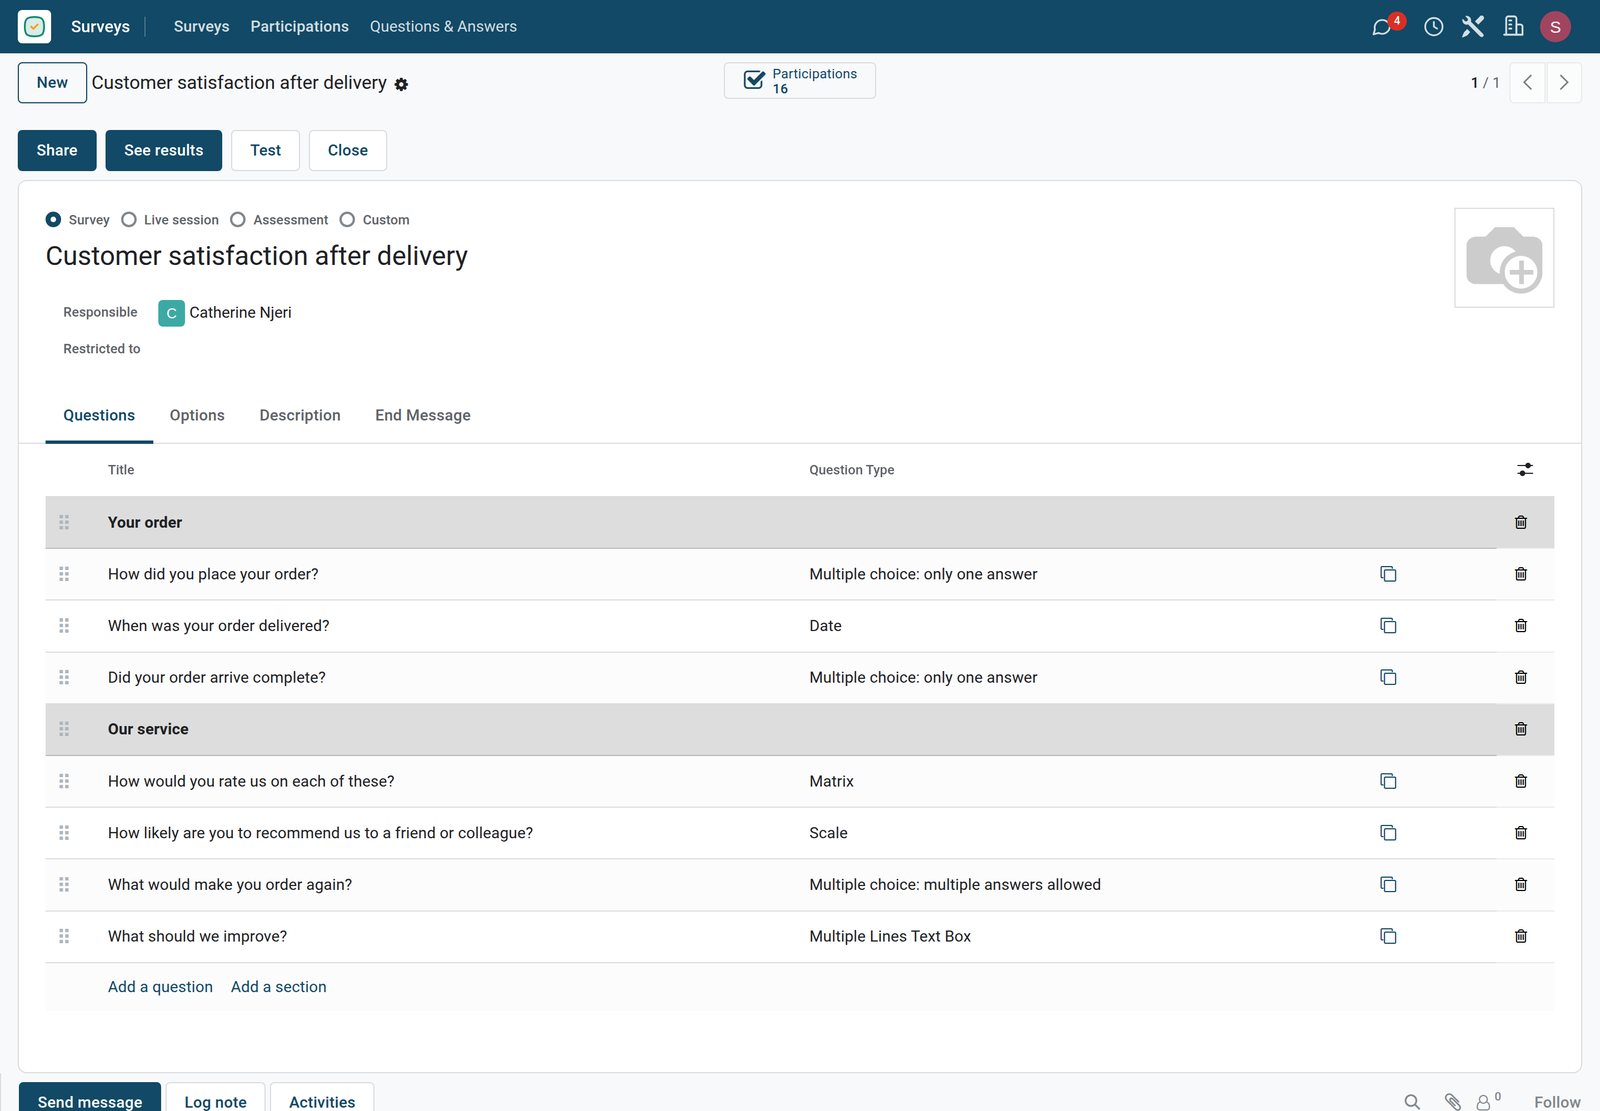The width and height of the screenshot is (1600, 1111).
Task: Select the Live session radio option
Action: coord(129,220)
